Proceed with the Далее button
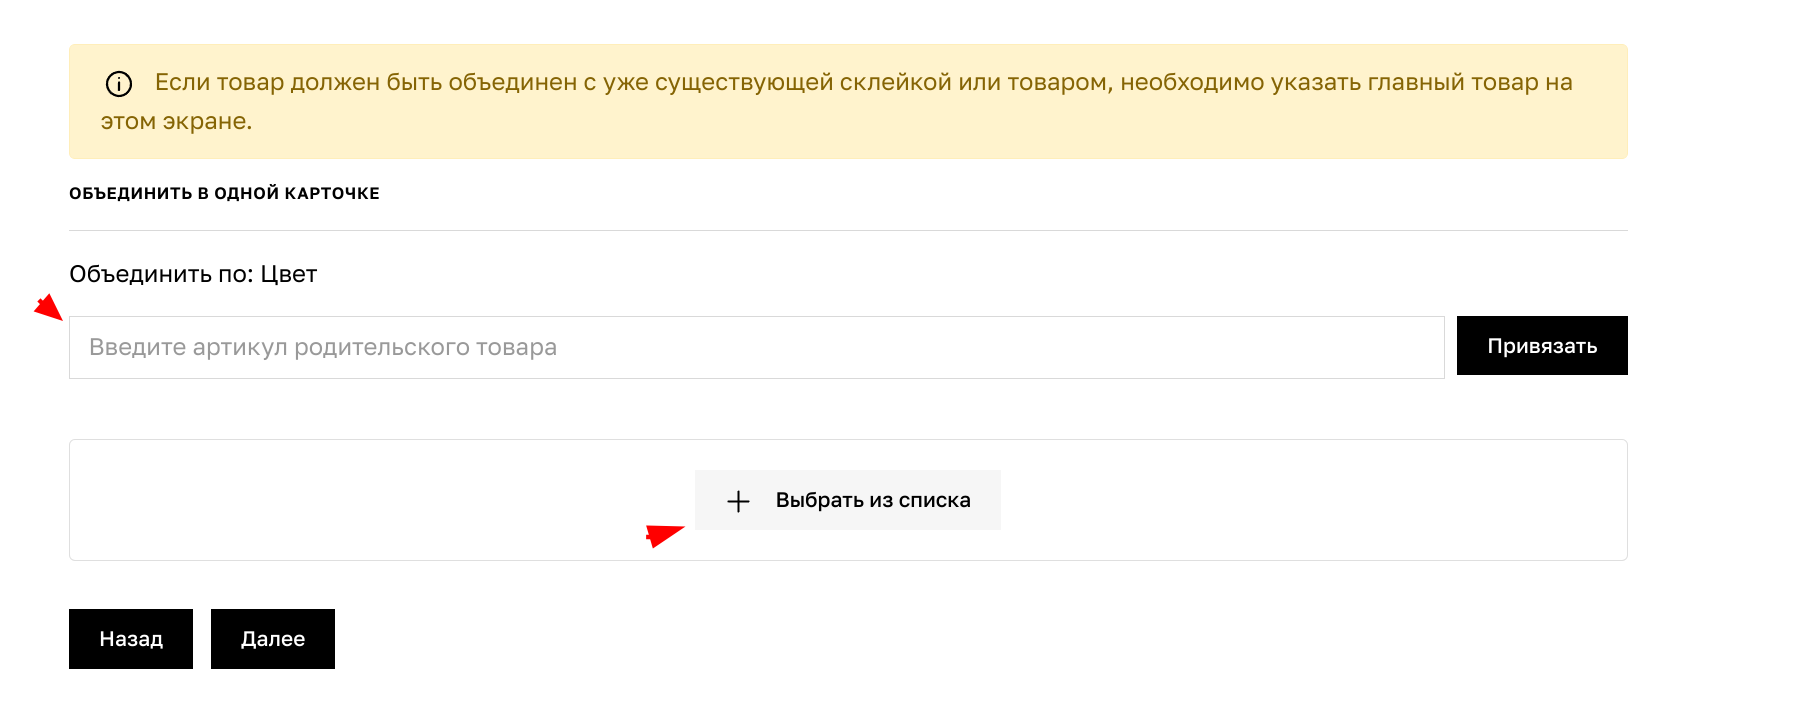Viewport: 1797px width, 717px height. click(x=273, y=639)
